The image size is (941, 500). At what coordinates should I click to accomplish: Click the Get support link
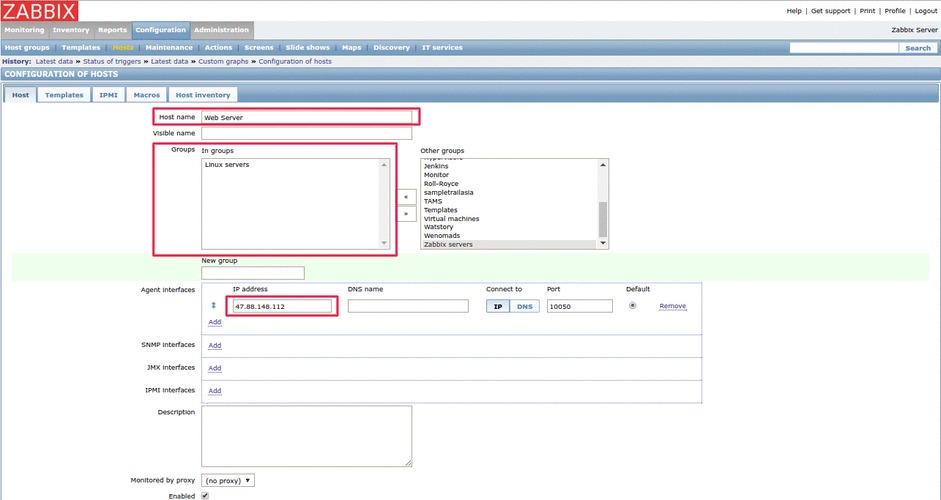pos(831,11)
